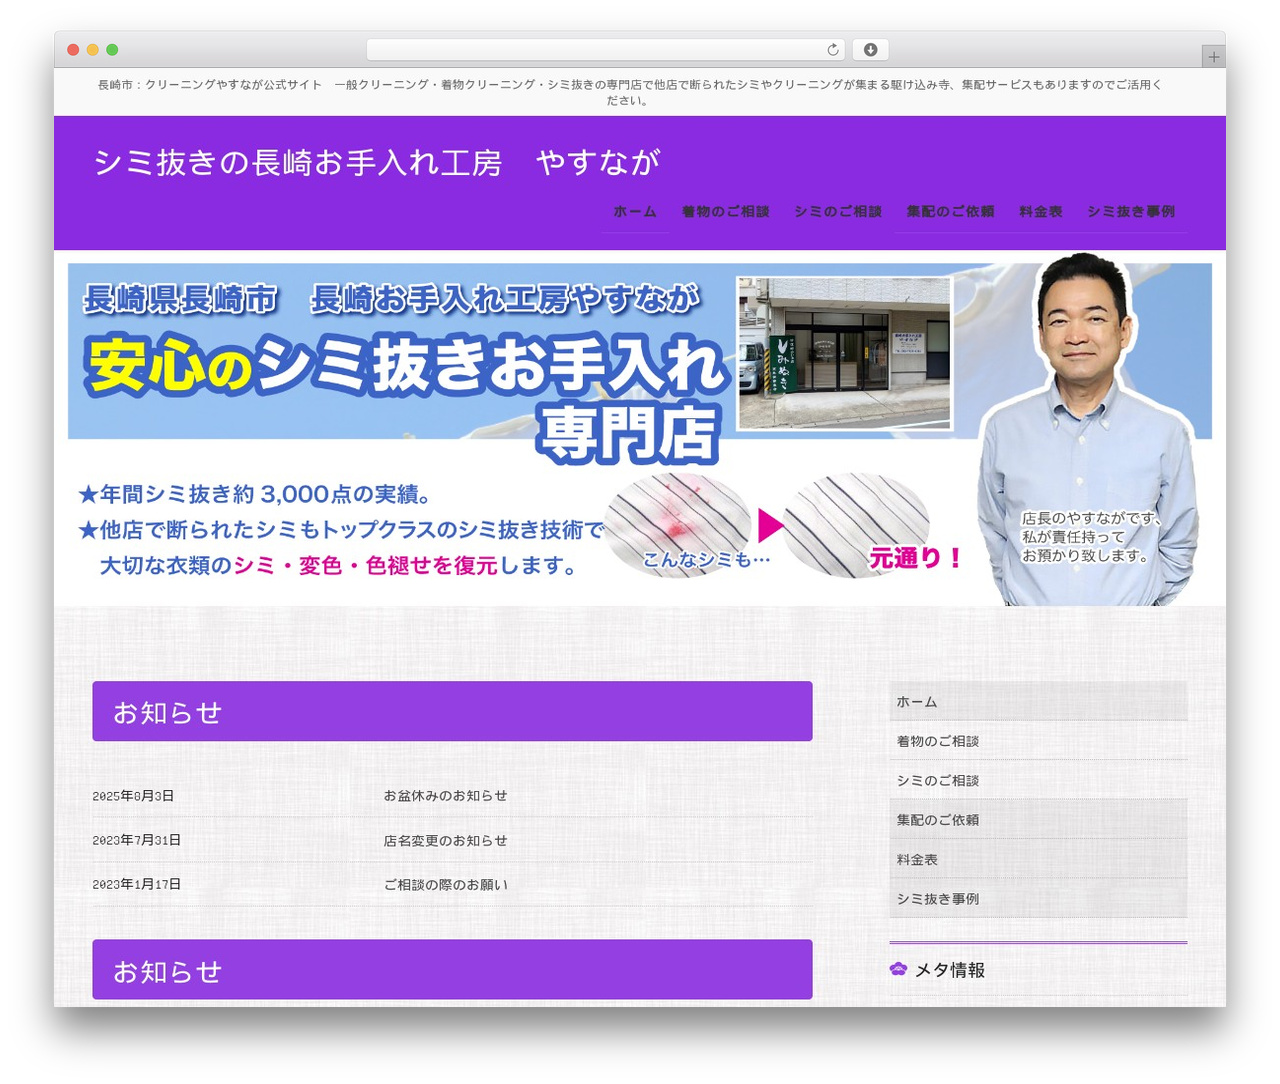Select 集配のご依頼 in the top navigation
Viewport: 1280px width, 1084px height.
coord(950,212)
